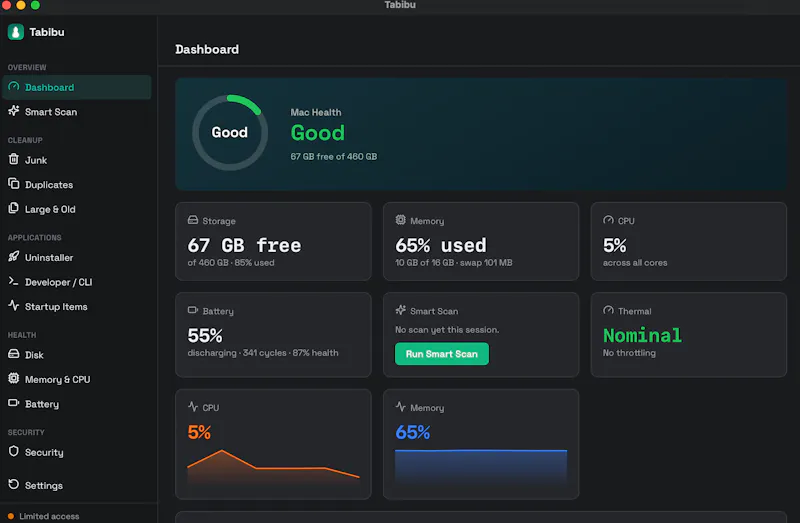This screenshot has height=523, width=800.
Task: Click the Security shield icon
Action: click(14, 452)
